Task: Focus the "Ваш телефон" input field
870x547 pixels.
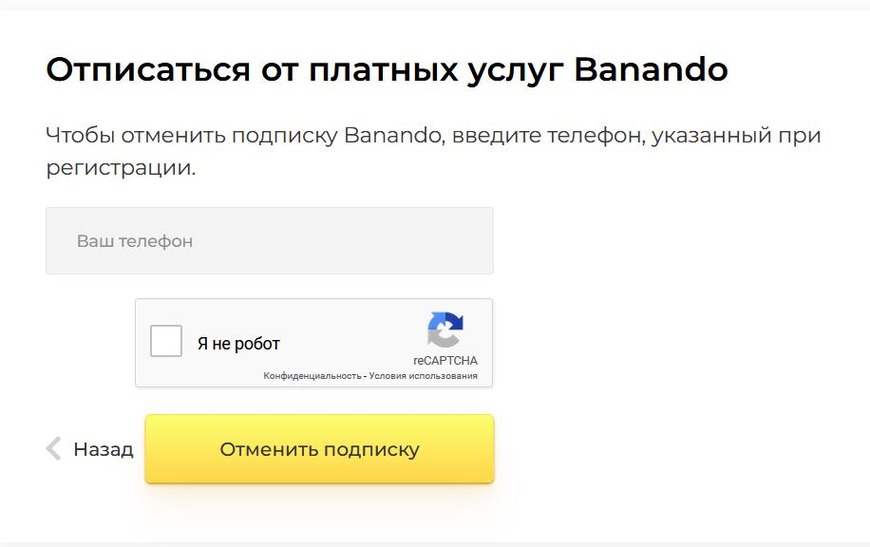Action: point(269,241)
